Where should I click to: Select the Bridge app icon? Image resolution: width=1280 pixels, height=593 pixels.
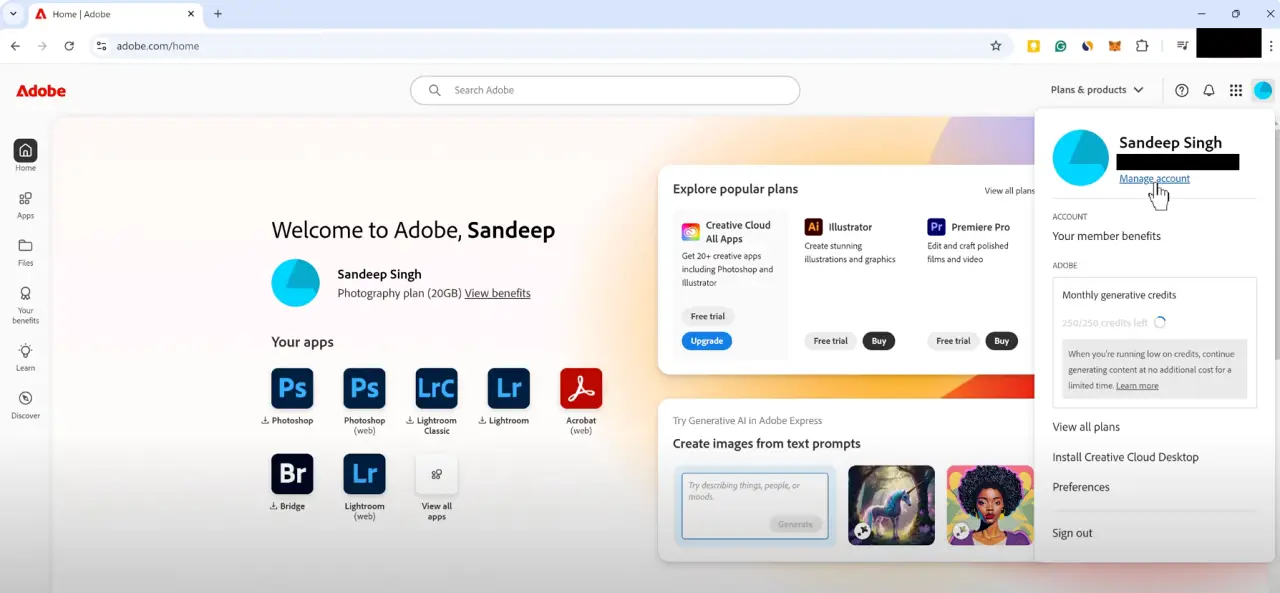coord(291,473)
